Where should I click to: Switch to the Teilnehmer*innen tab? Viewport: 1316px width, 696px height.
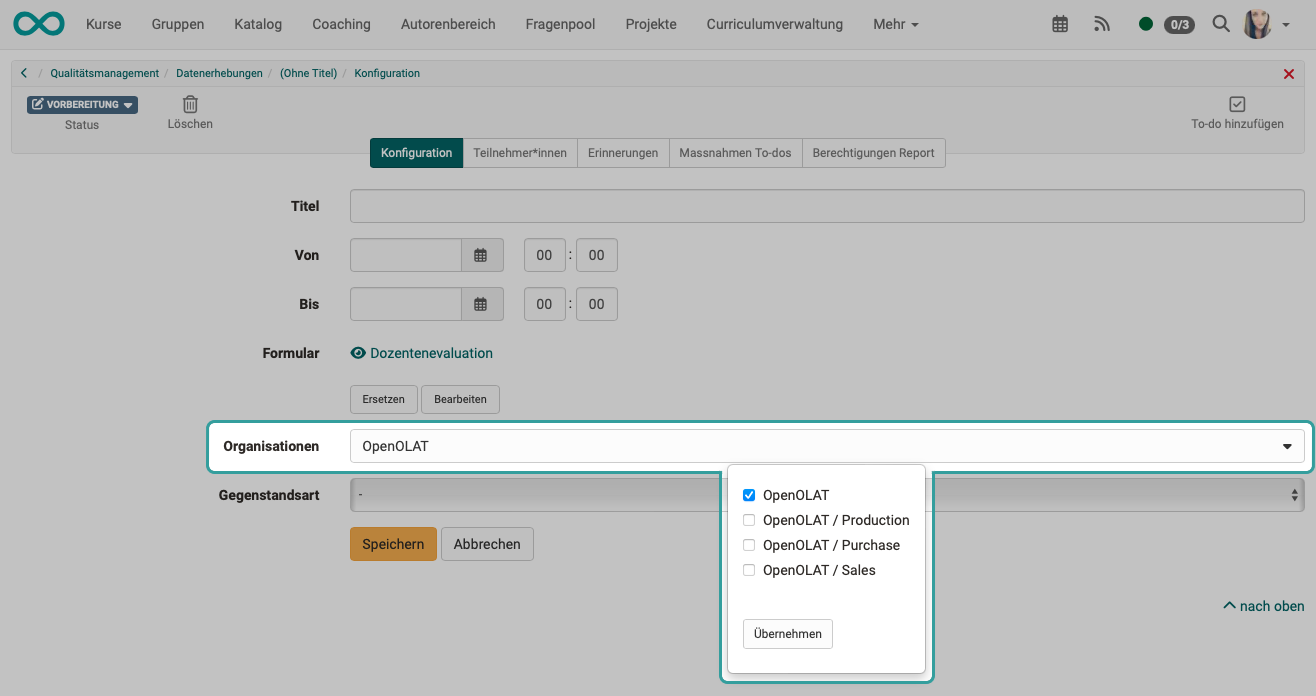point(520,152)
